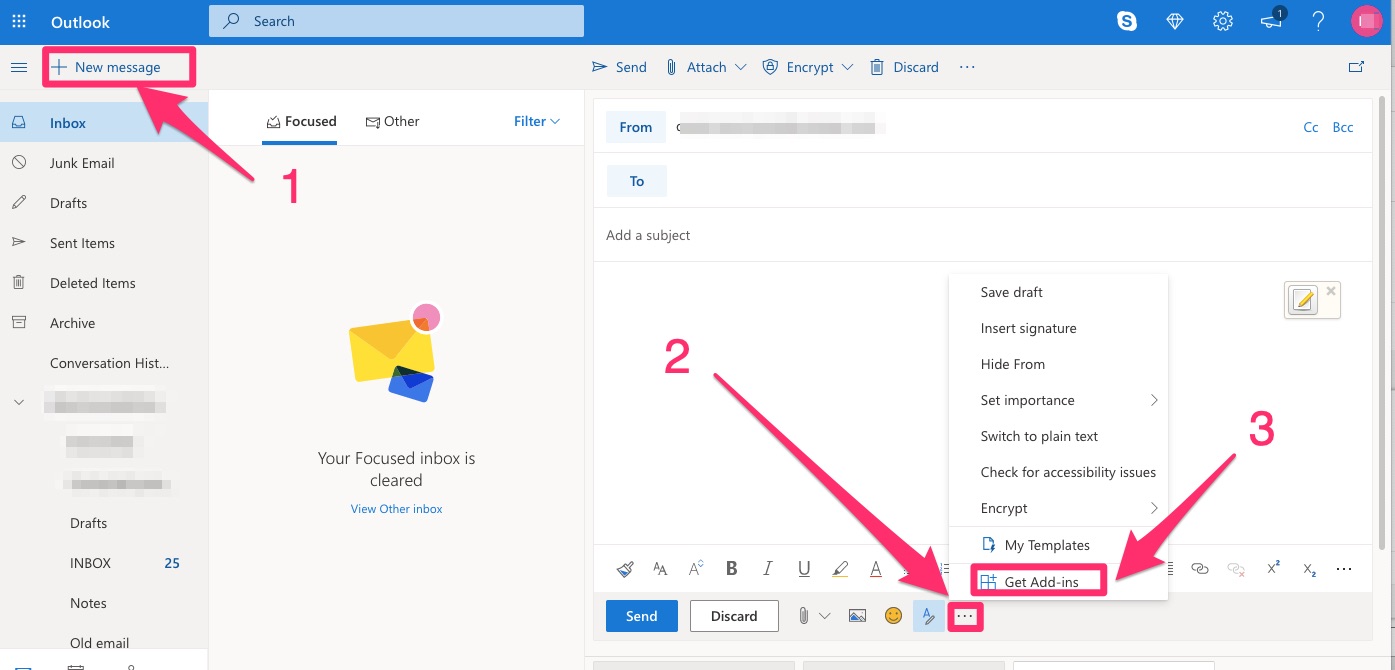Viewport: 1395px width, 670px height.
Task: Open the Settings gear icon
Action: coord(1222,21)
